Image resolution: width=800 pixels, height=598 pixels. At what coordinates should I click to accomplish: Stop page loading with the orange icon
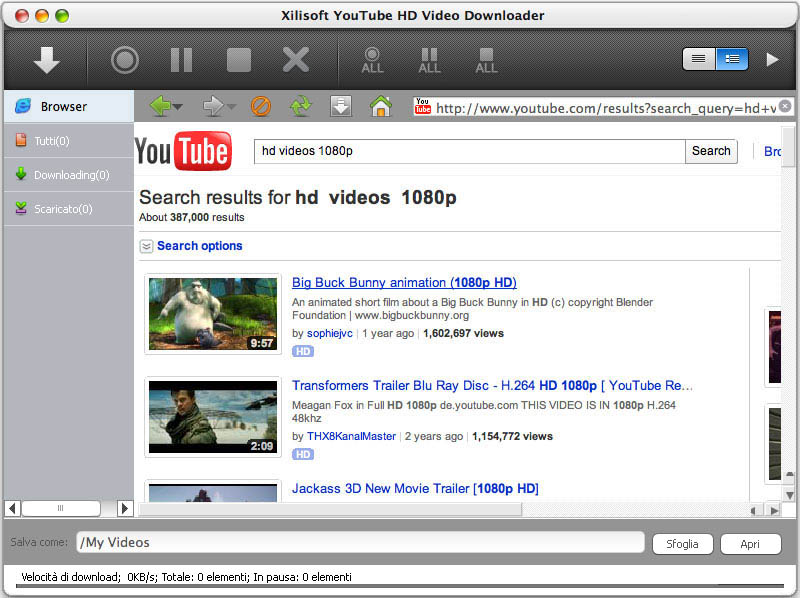tap(261, 107)
